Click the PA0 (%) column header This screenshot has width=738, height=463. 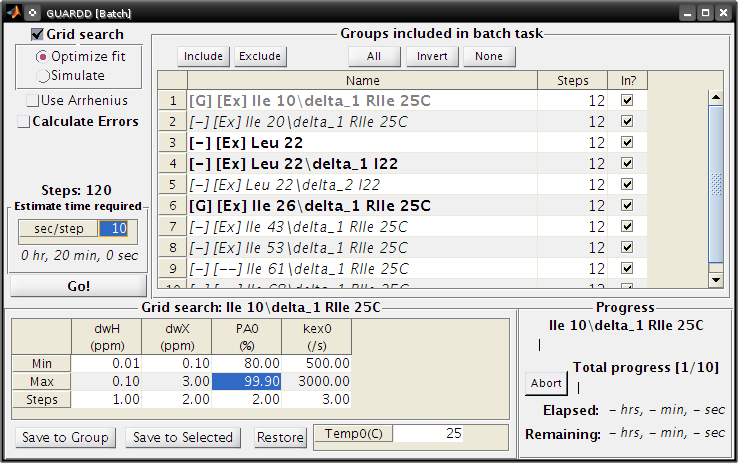[x=247, y=337]
